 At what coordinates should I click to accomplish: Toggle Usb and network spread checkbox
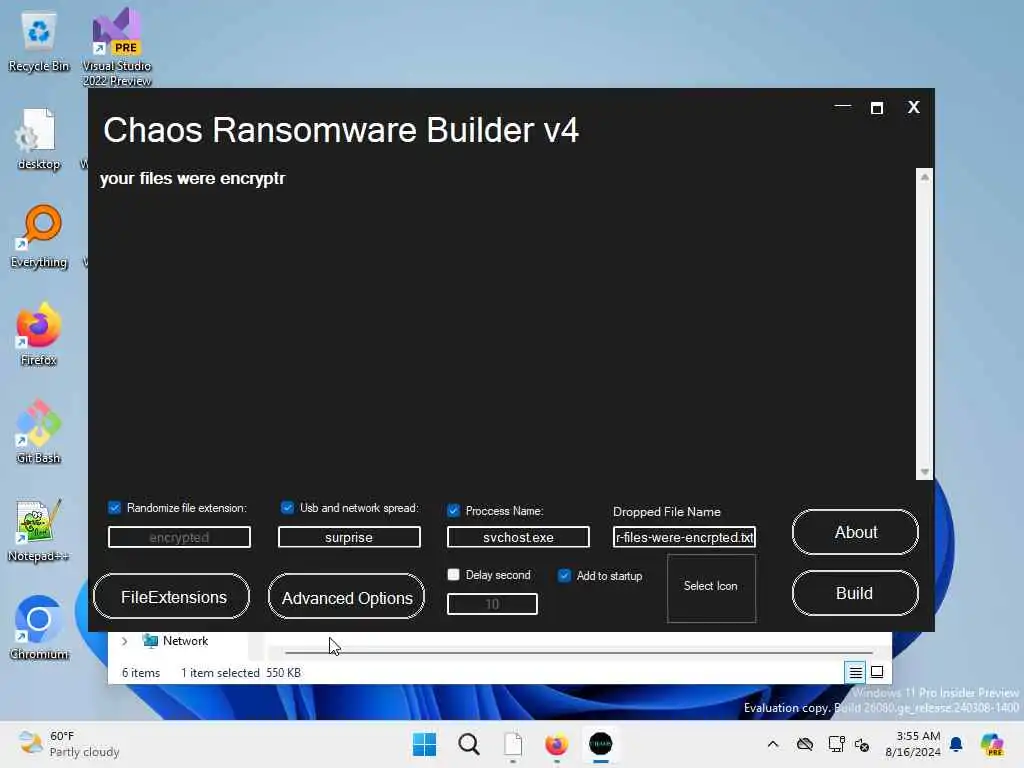coord(287,507)
